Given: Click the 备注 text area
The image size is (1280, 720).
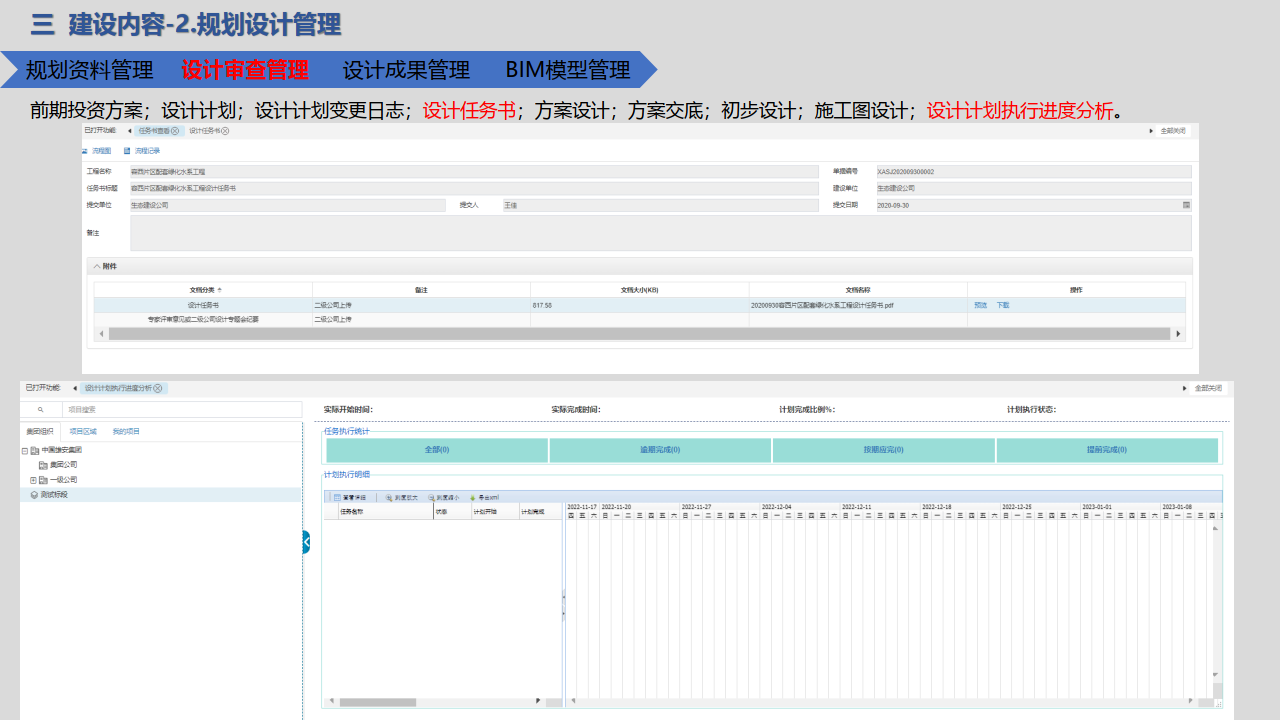Looking at the screenshot, I should point(660,233).
